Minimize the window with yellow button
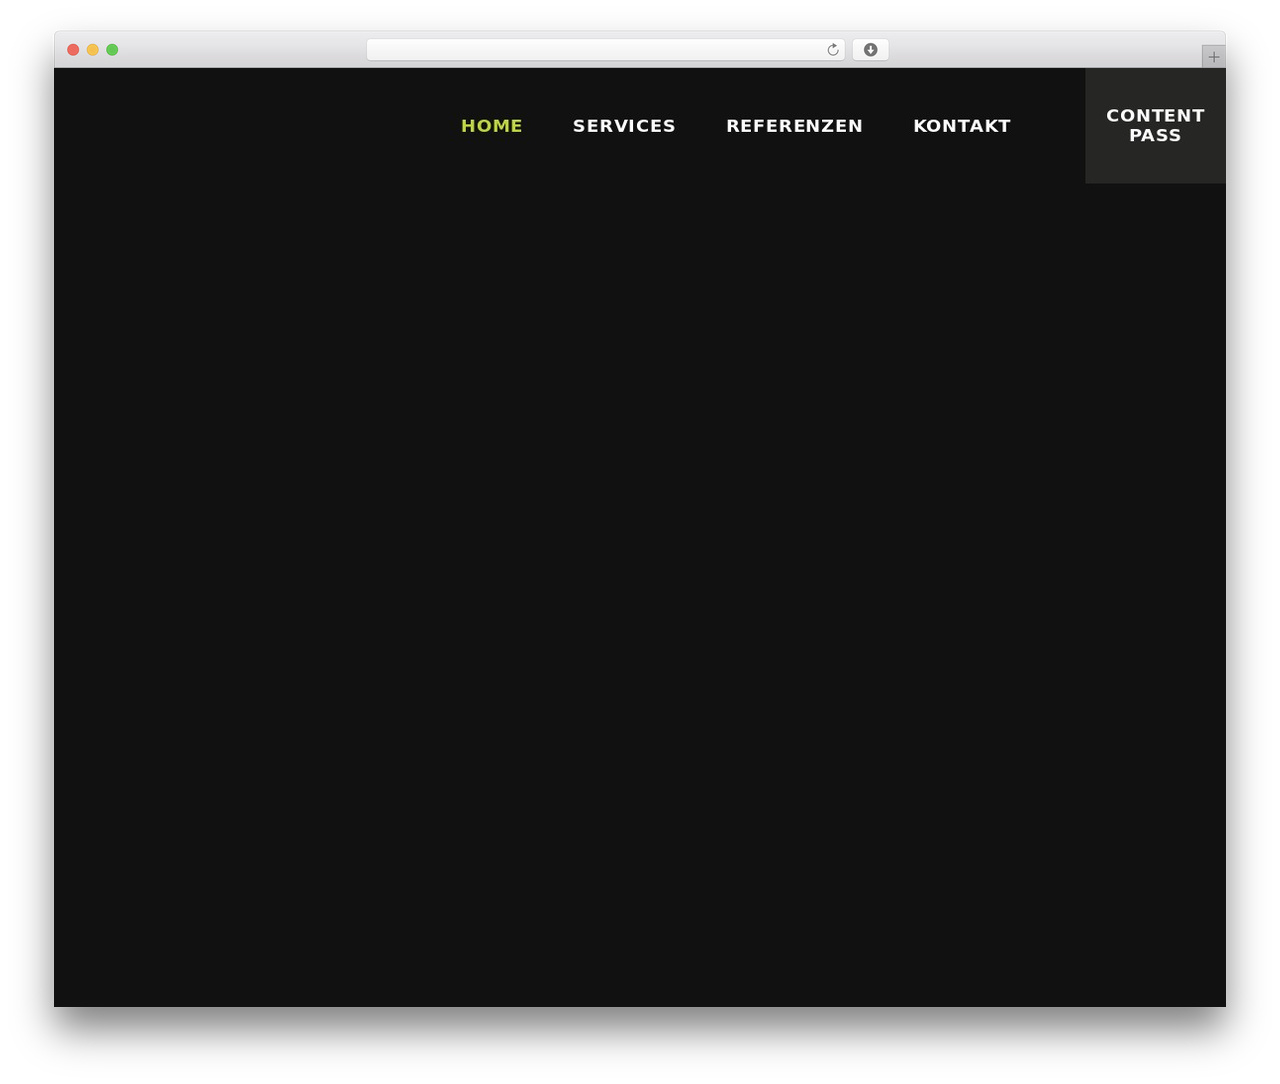The image size is (1280, 1084). pyautogui.click(x=93, y=50)
